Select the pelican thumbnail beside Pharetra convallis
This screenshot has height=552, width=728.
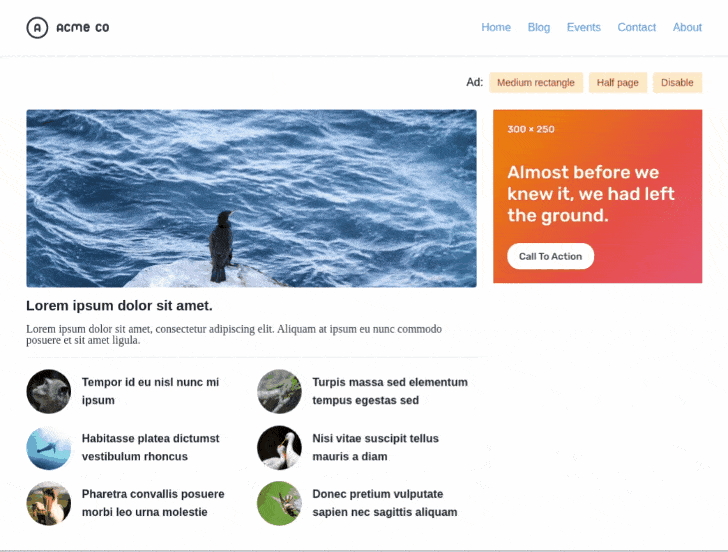(49, 503)
